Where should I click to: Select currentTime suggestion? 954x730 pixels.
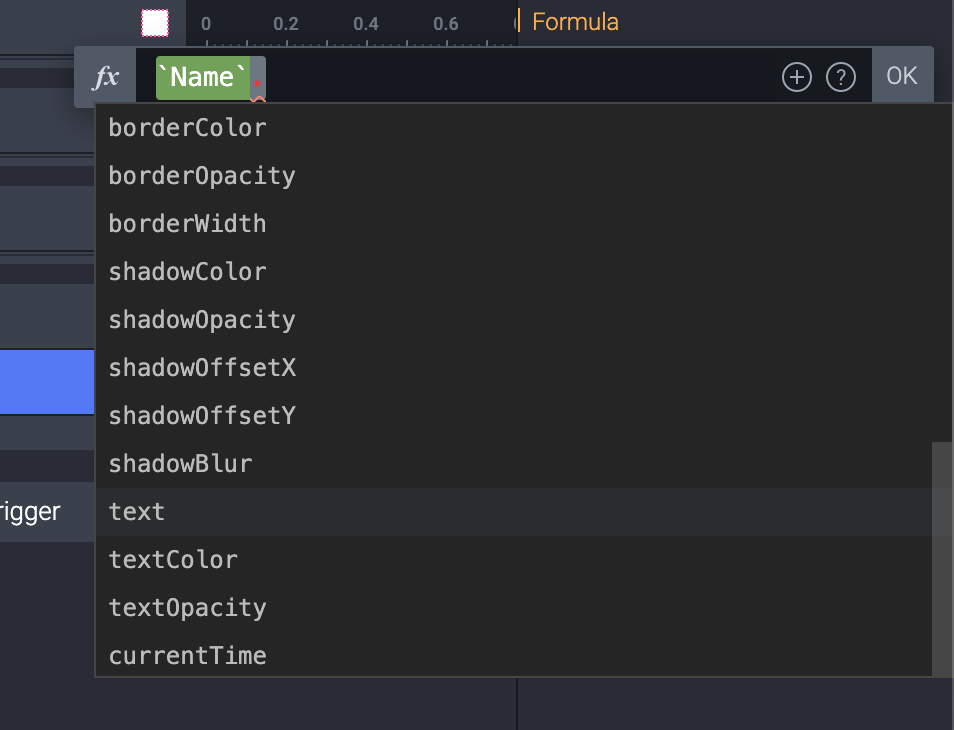coord(187,656)
